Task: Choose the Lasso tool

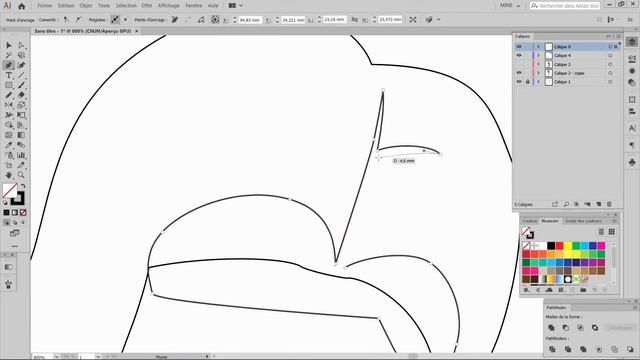Action: (21, 55)
